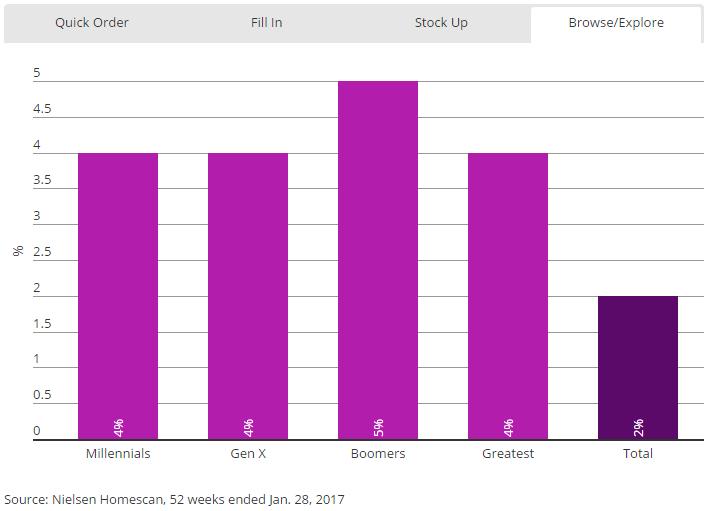Image resolution: width=708 pixels, height=511 pixels.
Task: Select the Stock Up tab
Action: click(x=441, y=23)
